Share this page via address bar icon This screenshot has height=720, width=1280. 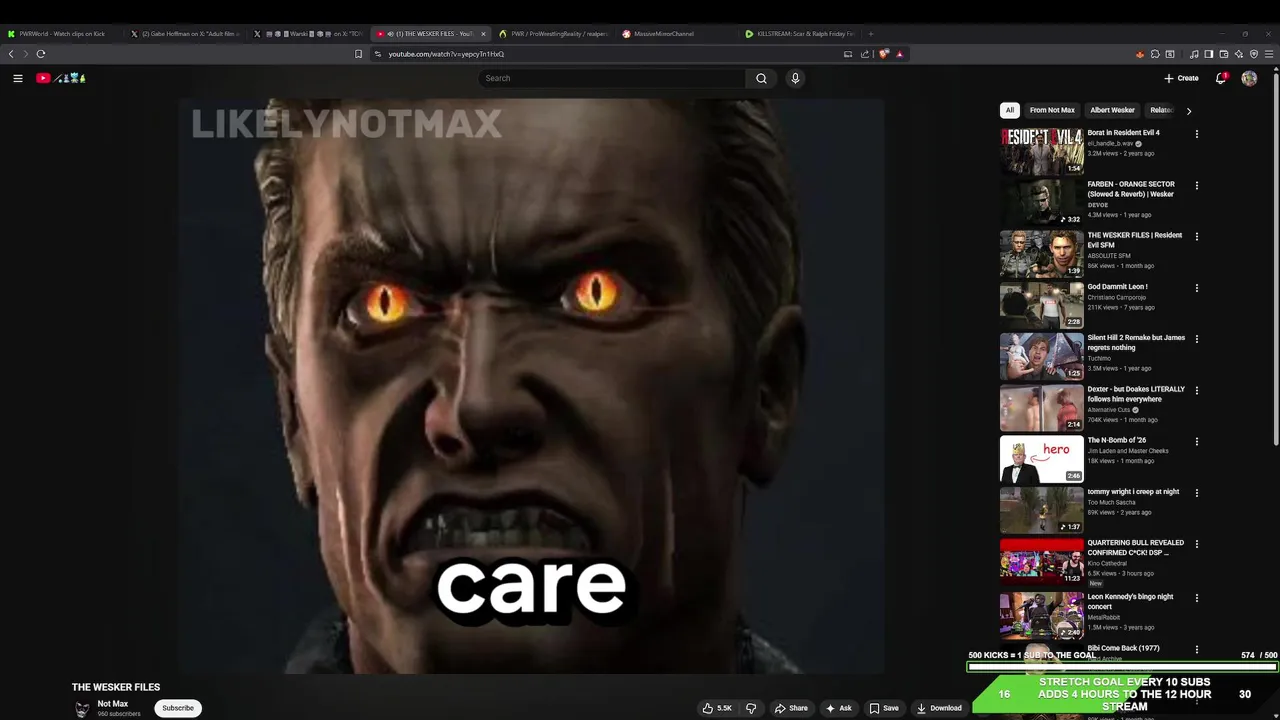[x=865, y=54]
